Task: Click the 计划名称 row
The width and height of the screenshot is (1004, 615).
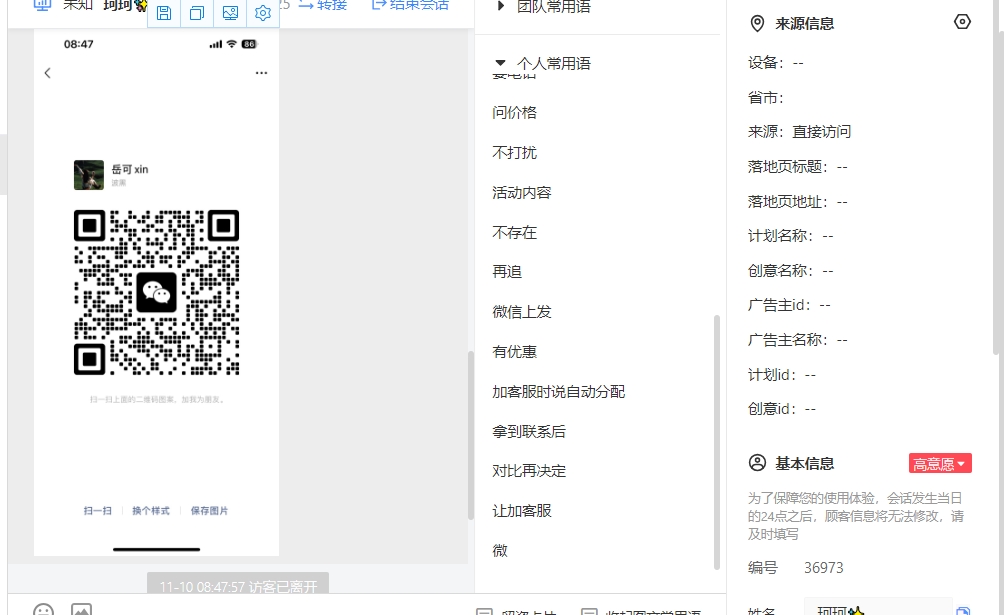Action: coord(791,236)
